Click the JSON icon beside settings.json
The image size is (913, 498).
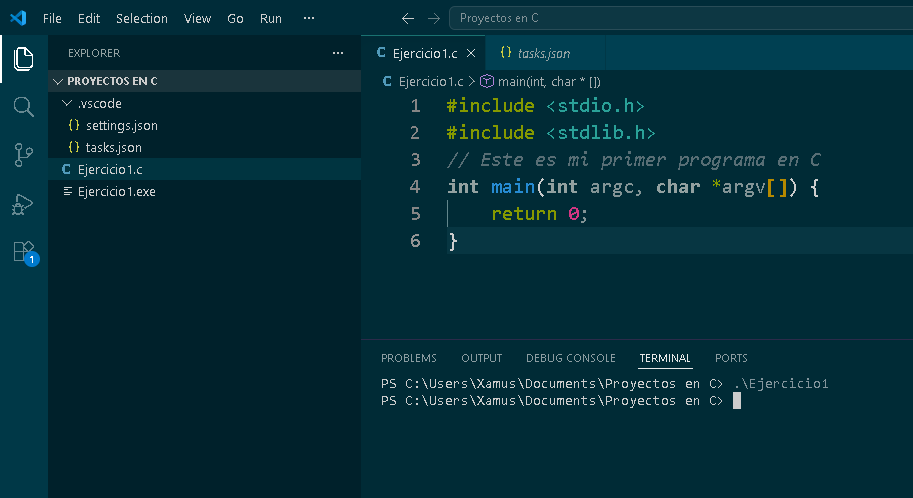pyautogui.click(x=74, y=125)
